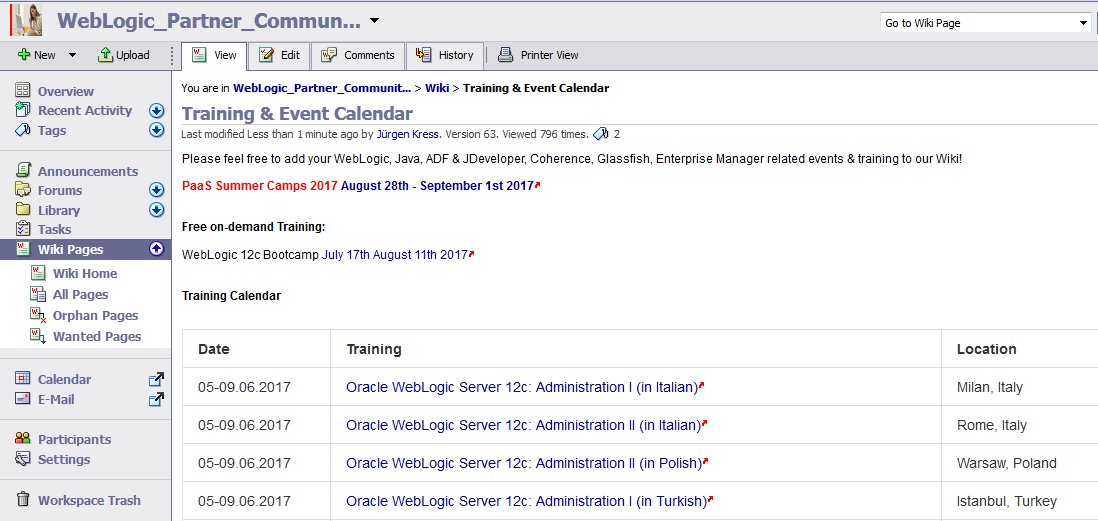This screenshot has width=1098, height=521.
Task: Expand the Recent Activity section arrow
Action: [x=156, y=111]
